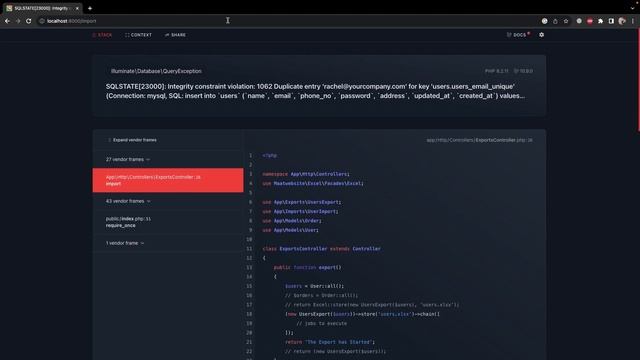Close the SQLSTATE[23000] tab
Image resolution: width=640 pixels, height=360 pixels.
(x=77, y=8)
